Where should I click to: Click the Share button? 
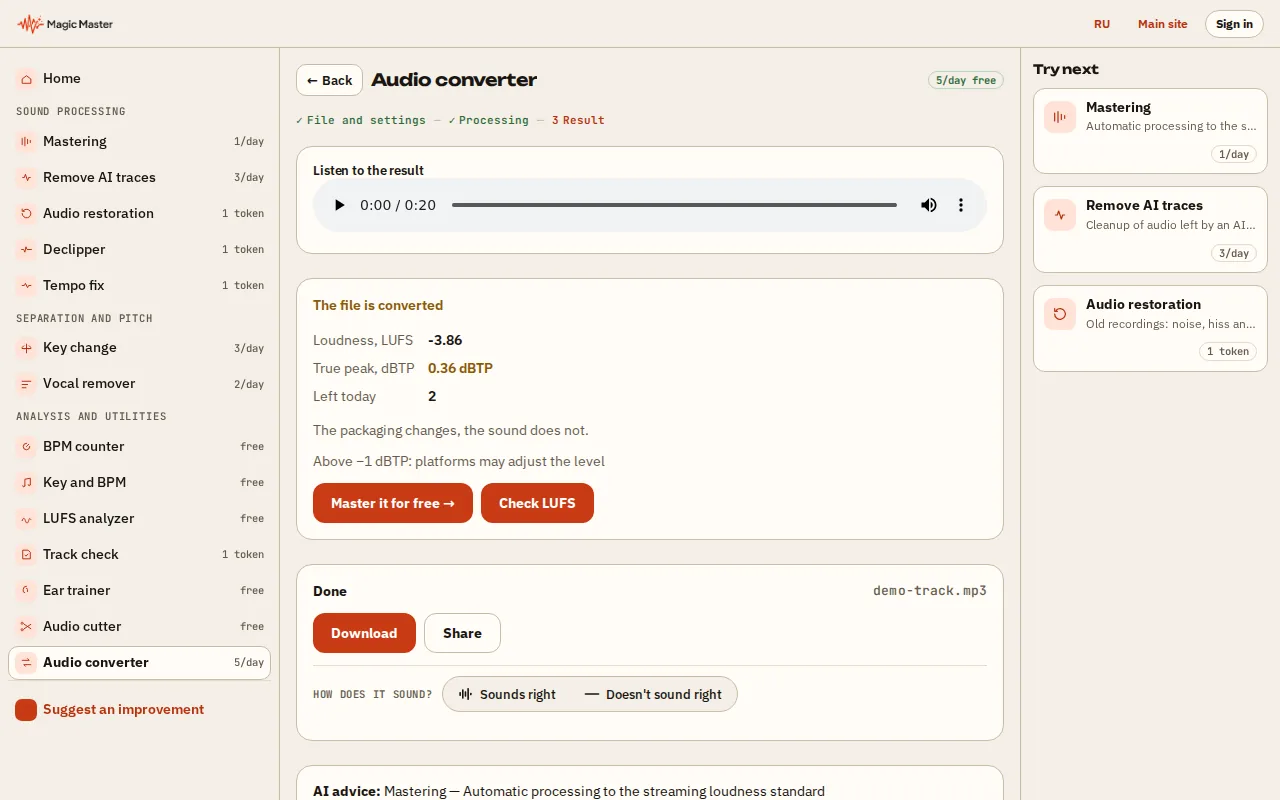click(x=462, y=633)
